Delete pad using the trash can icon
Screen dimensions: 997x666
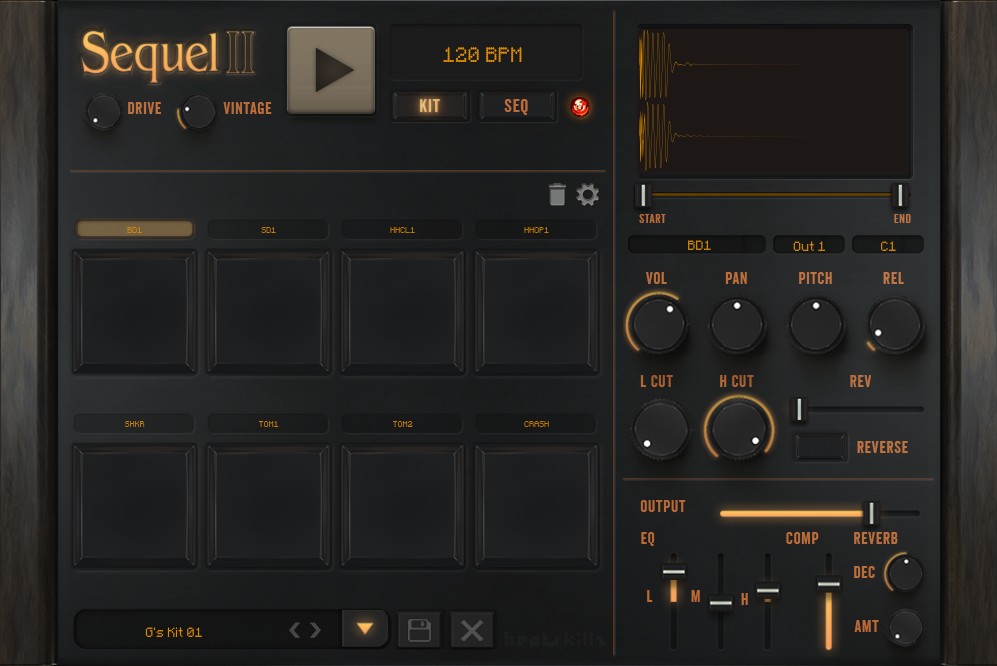click(x=557, y=195)
